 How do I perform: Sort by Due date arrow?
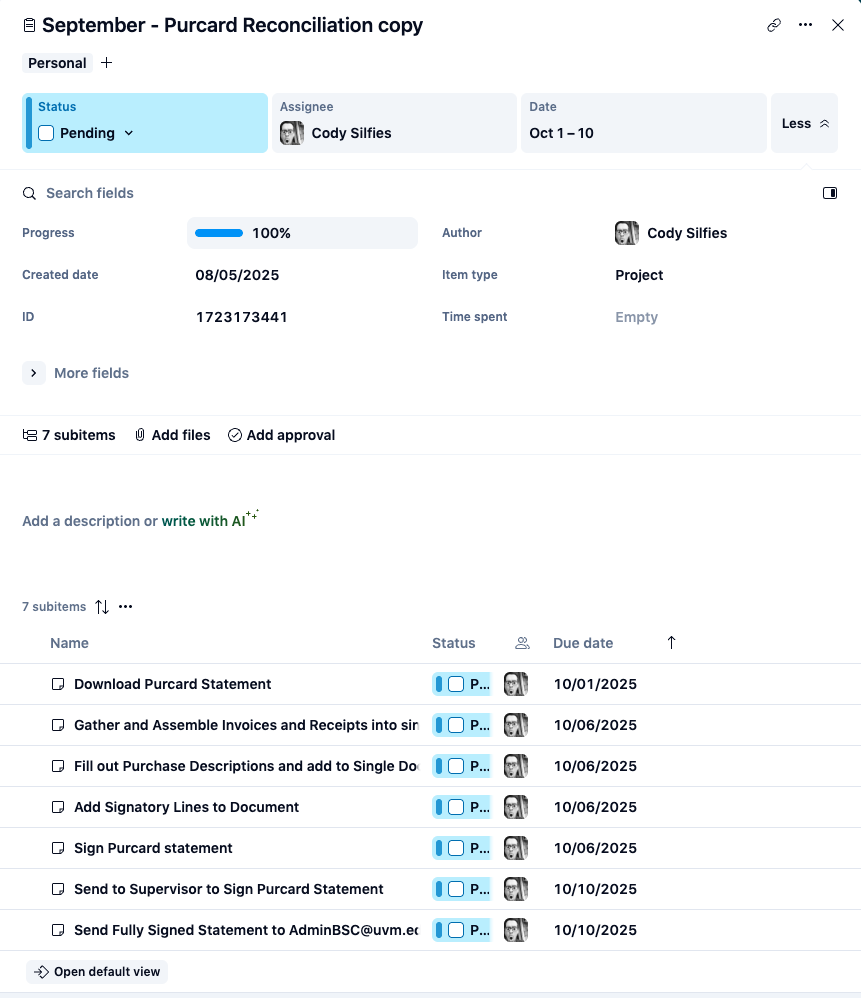[671, 643]
